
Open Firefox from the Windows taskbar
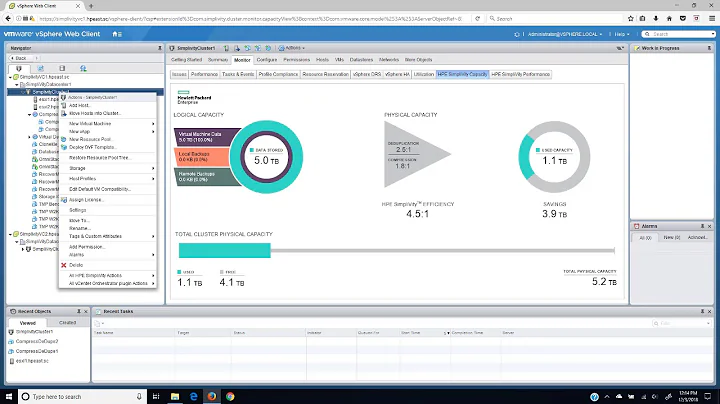pos(212,396)
